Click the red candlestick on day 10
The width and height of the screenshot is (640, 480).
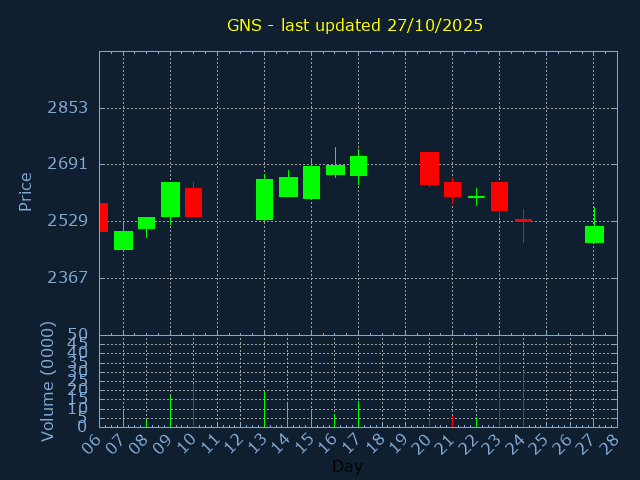click(x=193, y=202)
